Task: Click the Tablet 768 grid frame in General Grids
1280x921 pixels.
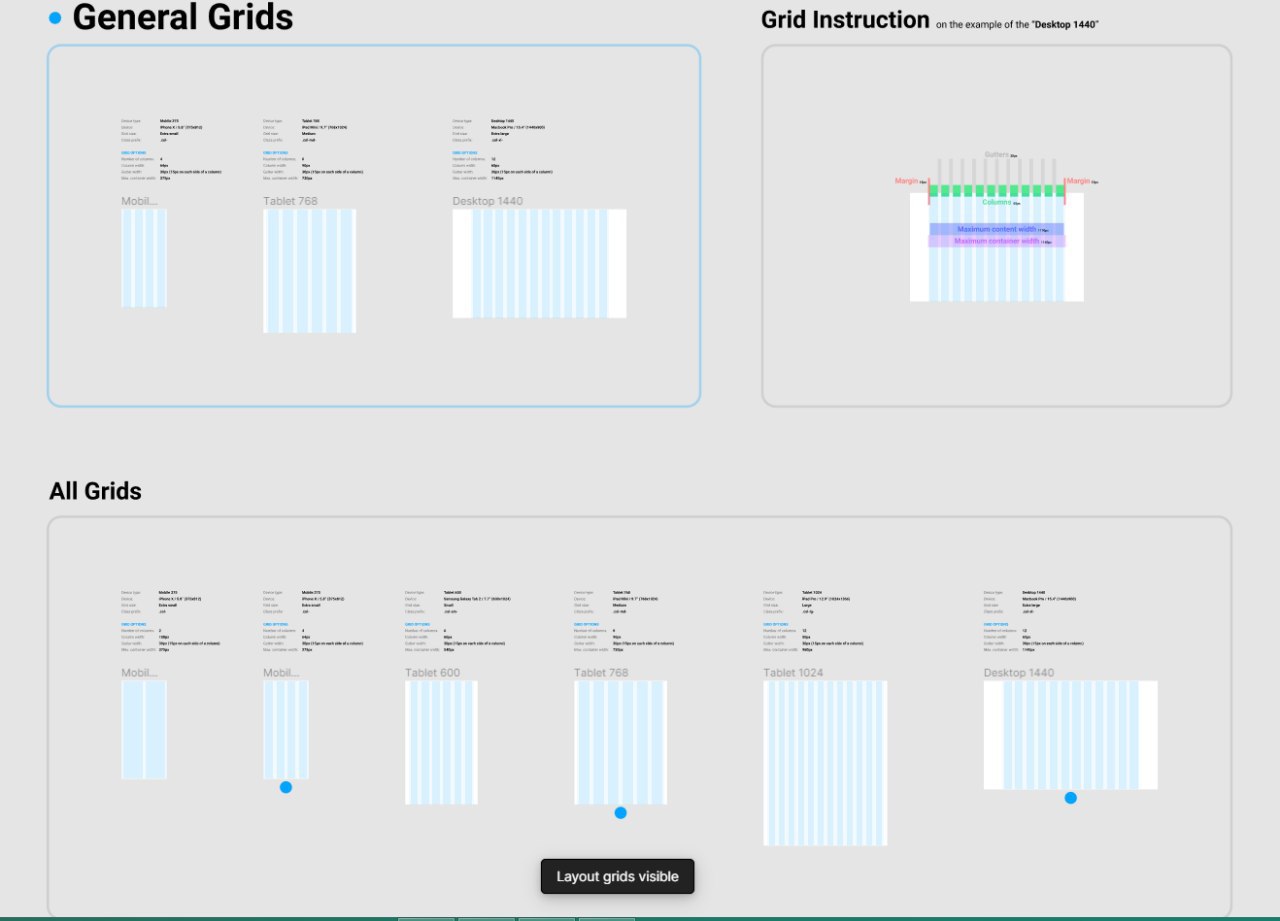Action: 310,271
